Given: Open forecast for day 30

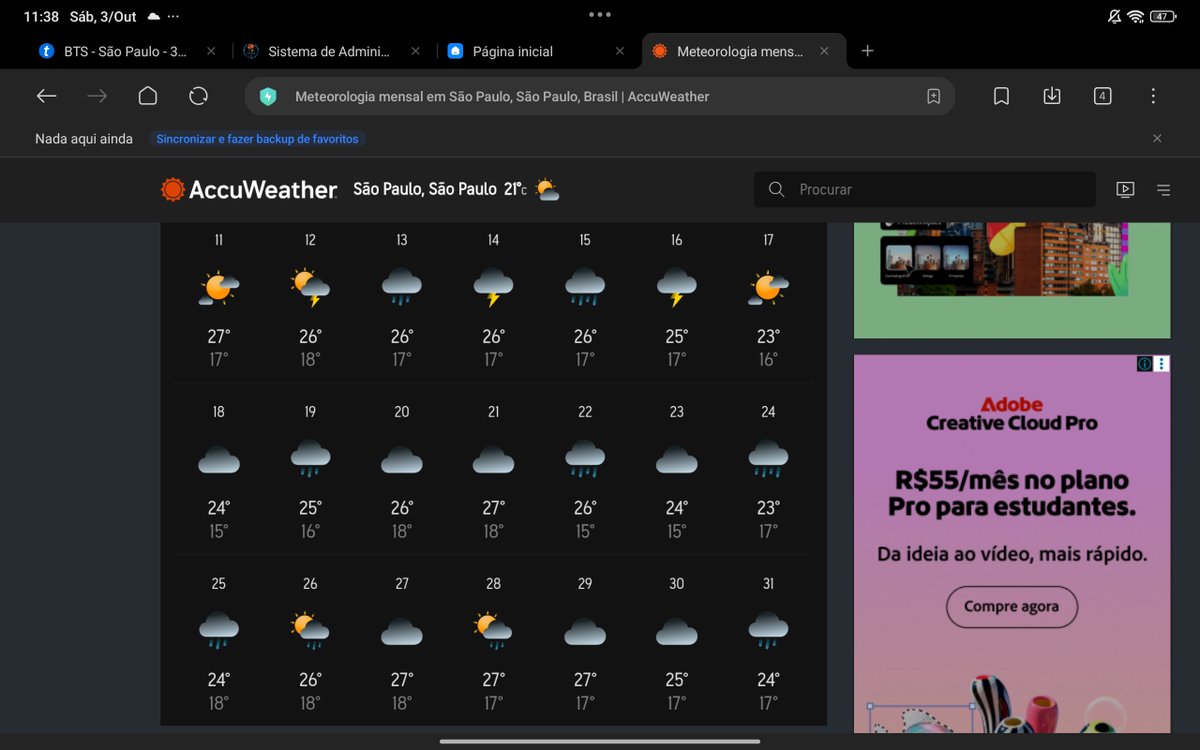Looking at the screenshot, I should tap(677, 642).
